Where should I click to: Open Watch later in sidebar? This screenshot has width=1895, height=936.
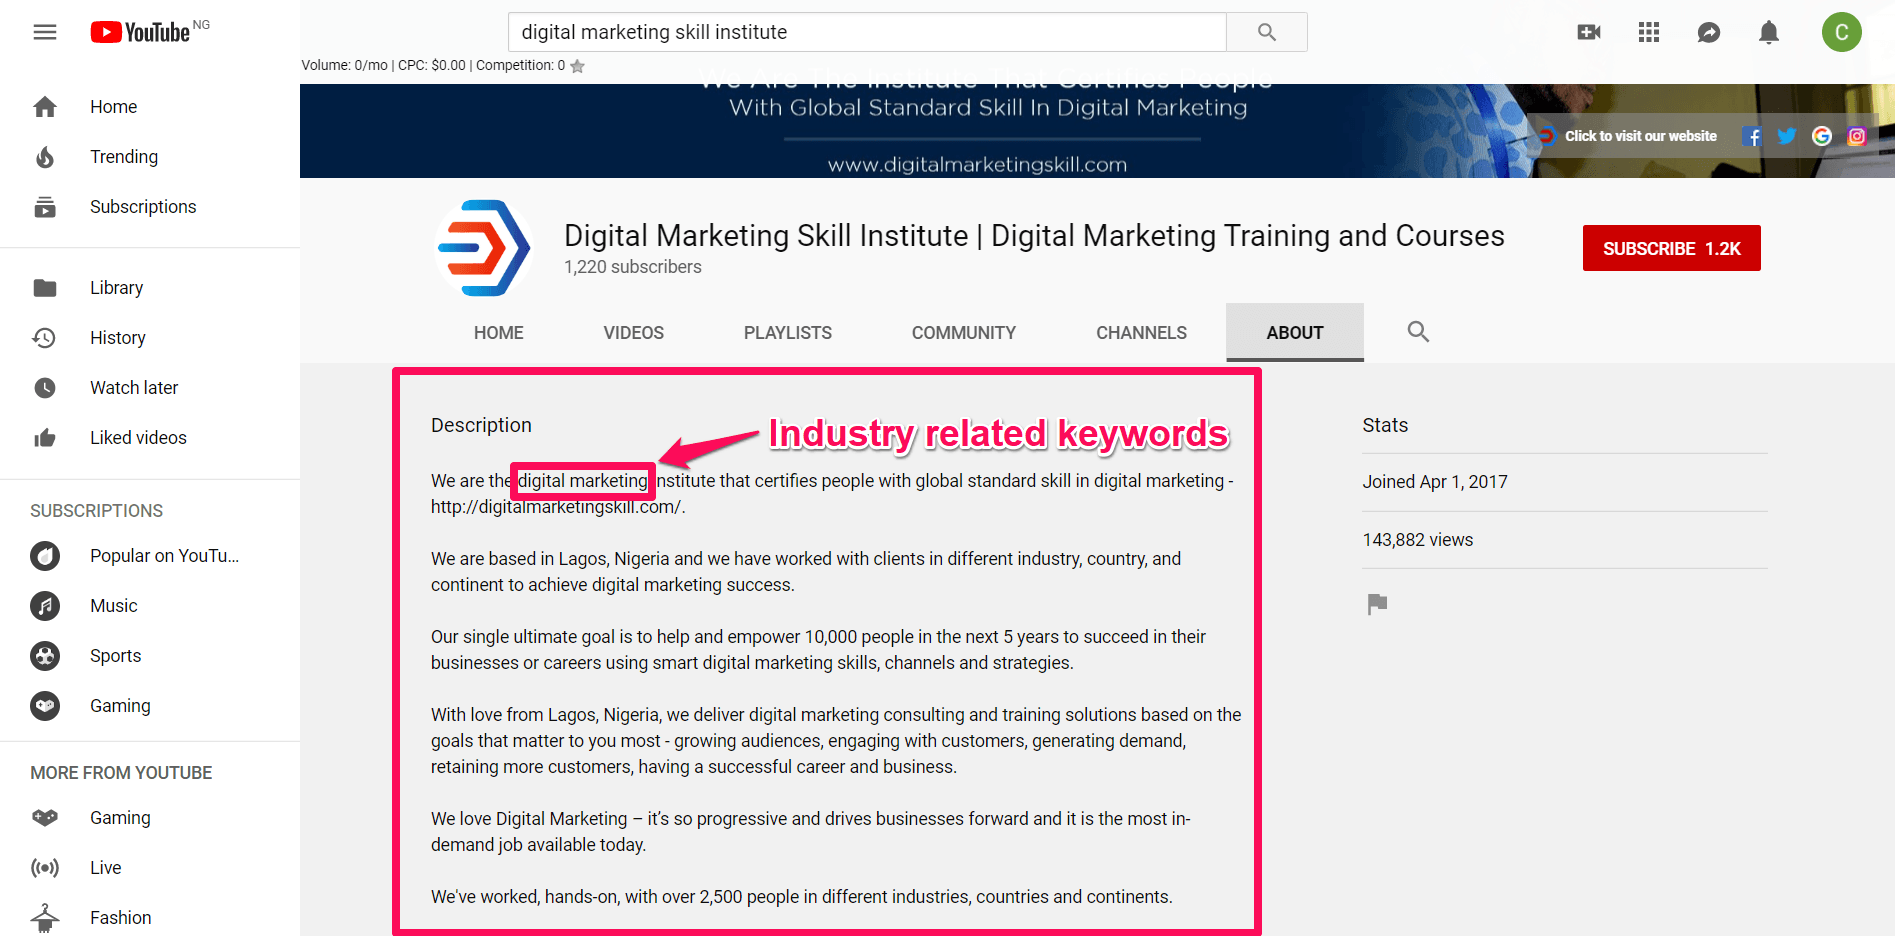134,388
